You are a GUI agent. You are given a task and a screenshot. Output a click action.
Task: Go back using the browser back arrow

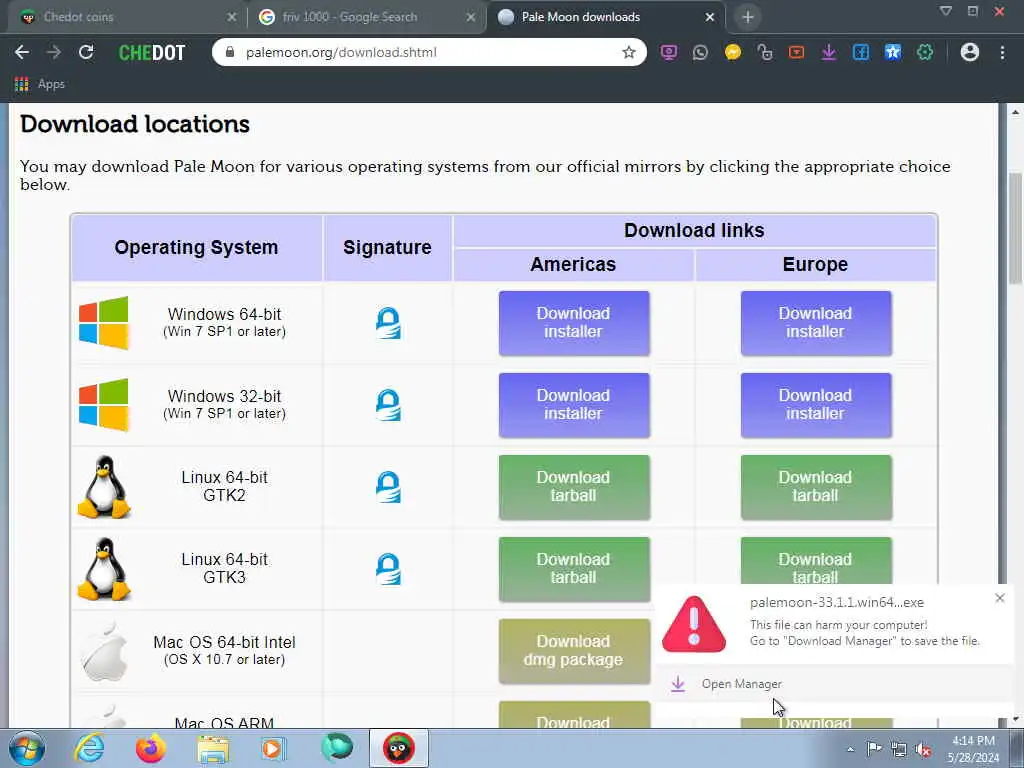22,52
